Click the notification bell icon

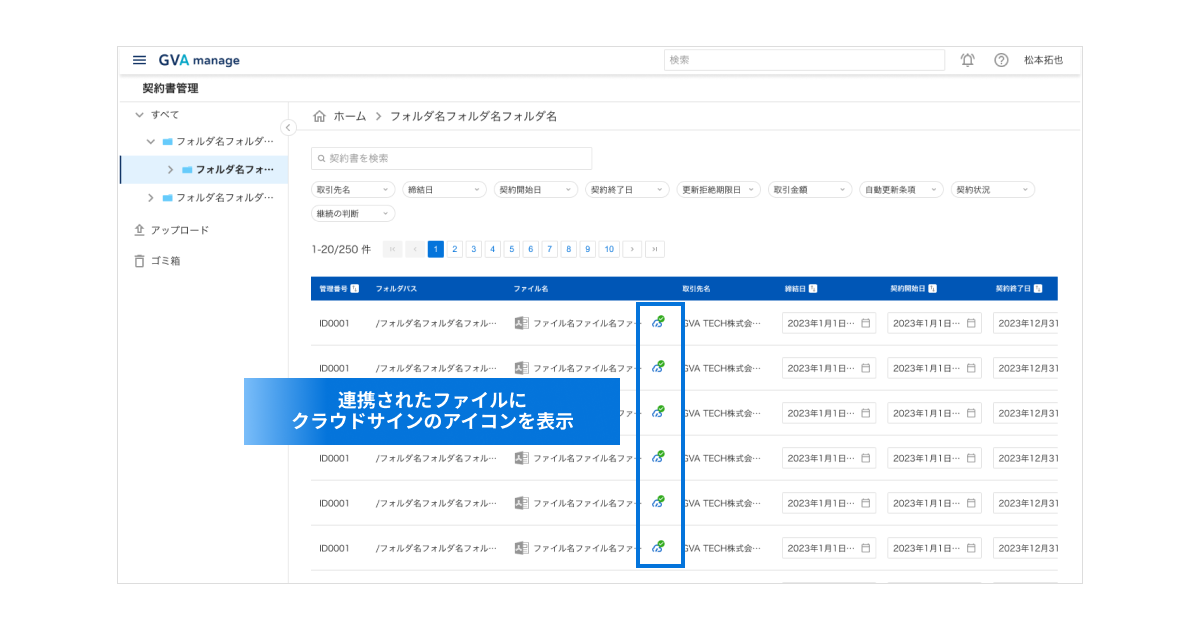click(967, 60)
